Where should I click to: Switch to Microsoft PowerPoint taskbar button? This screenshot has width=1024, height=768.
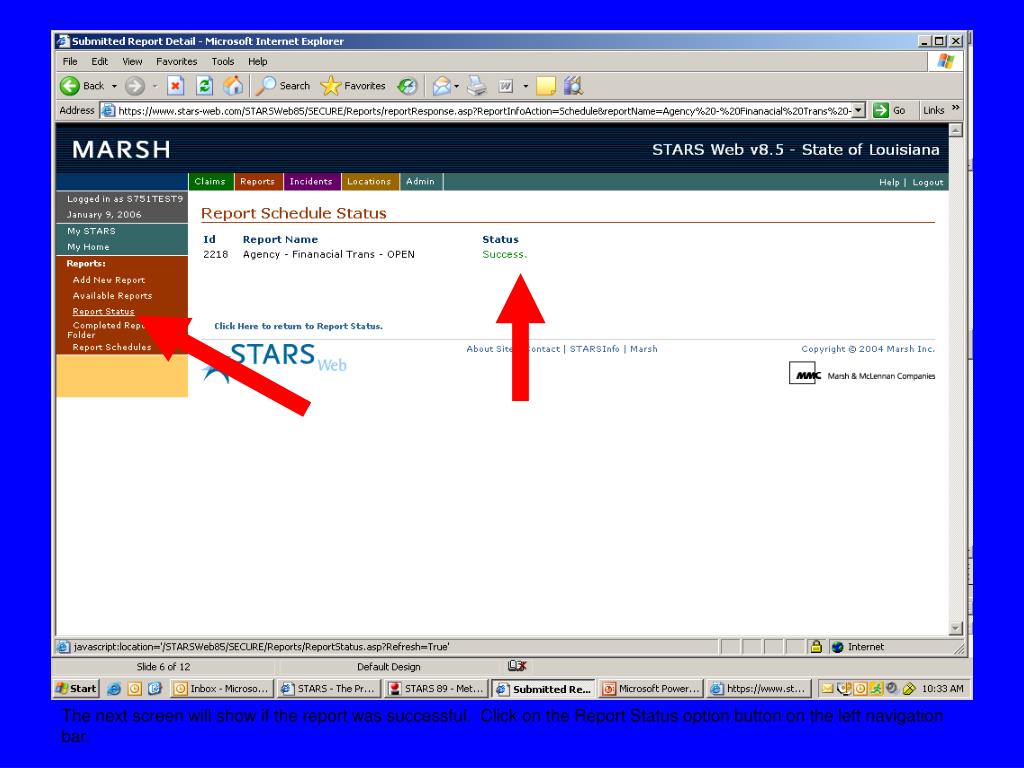651,688
